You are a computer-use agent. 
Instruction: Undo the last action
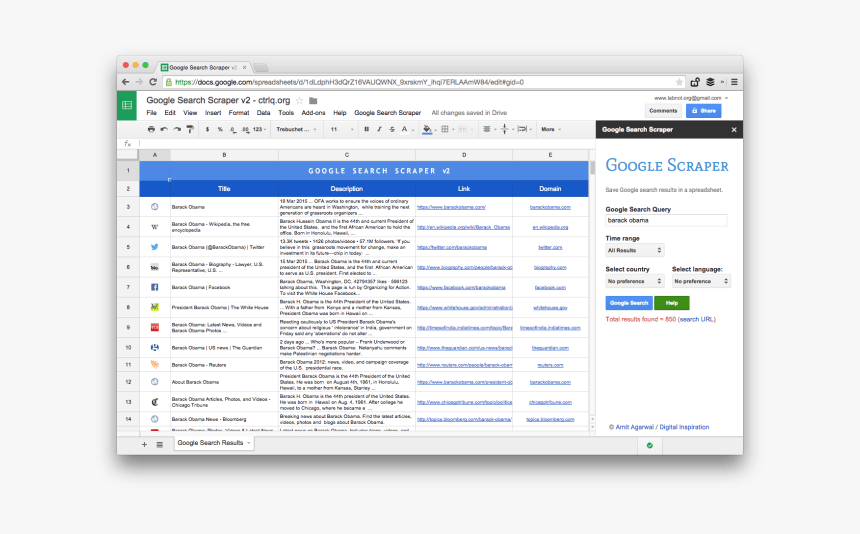tap(164, 129)
